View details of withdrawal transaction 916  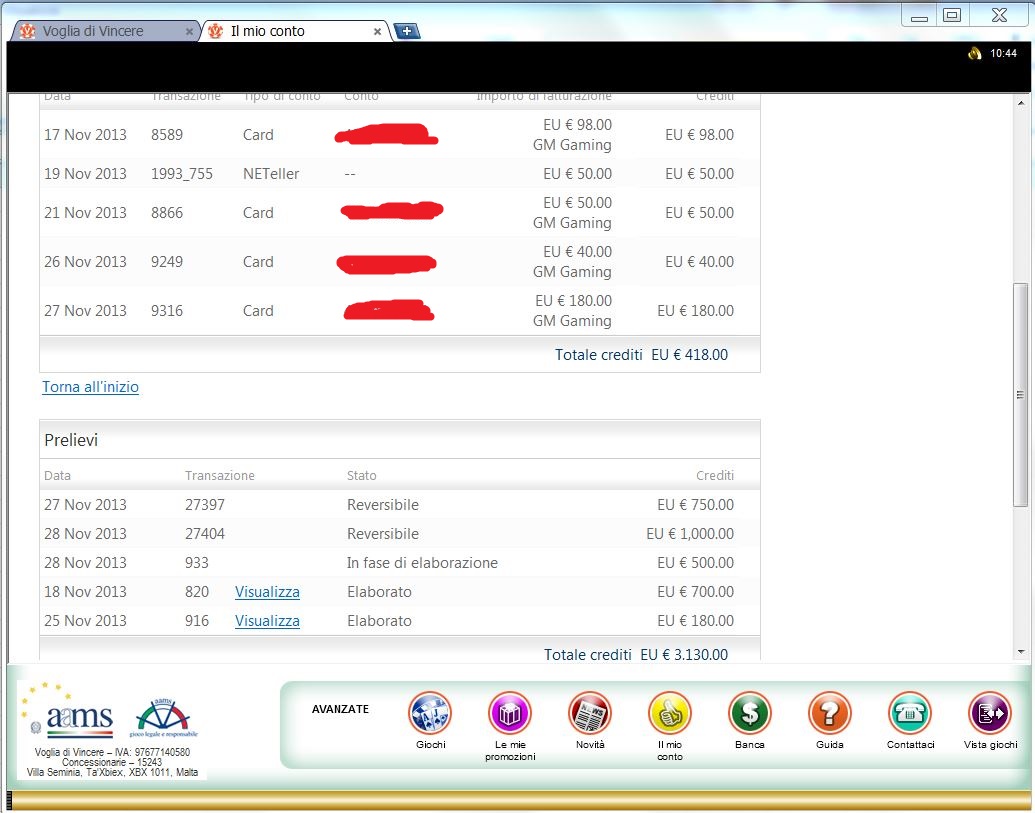pos(267,621)
